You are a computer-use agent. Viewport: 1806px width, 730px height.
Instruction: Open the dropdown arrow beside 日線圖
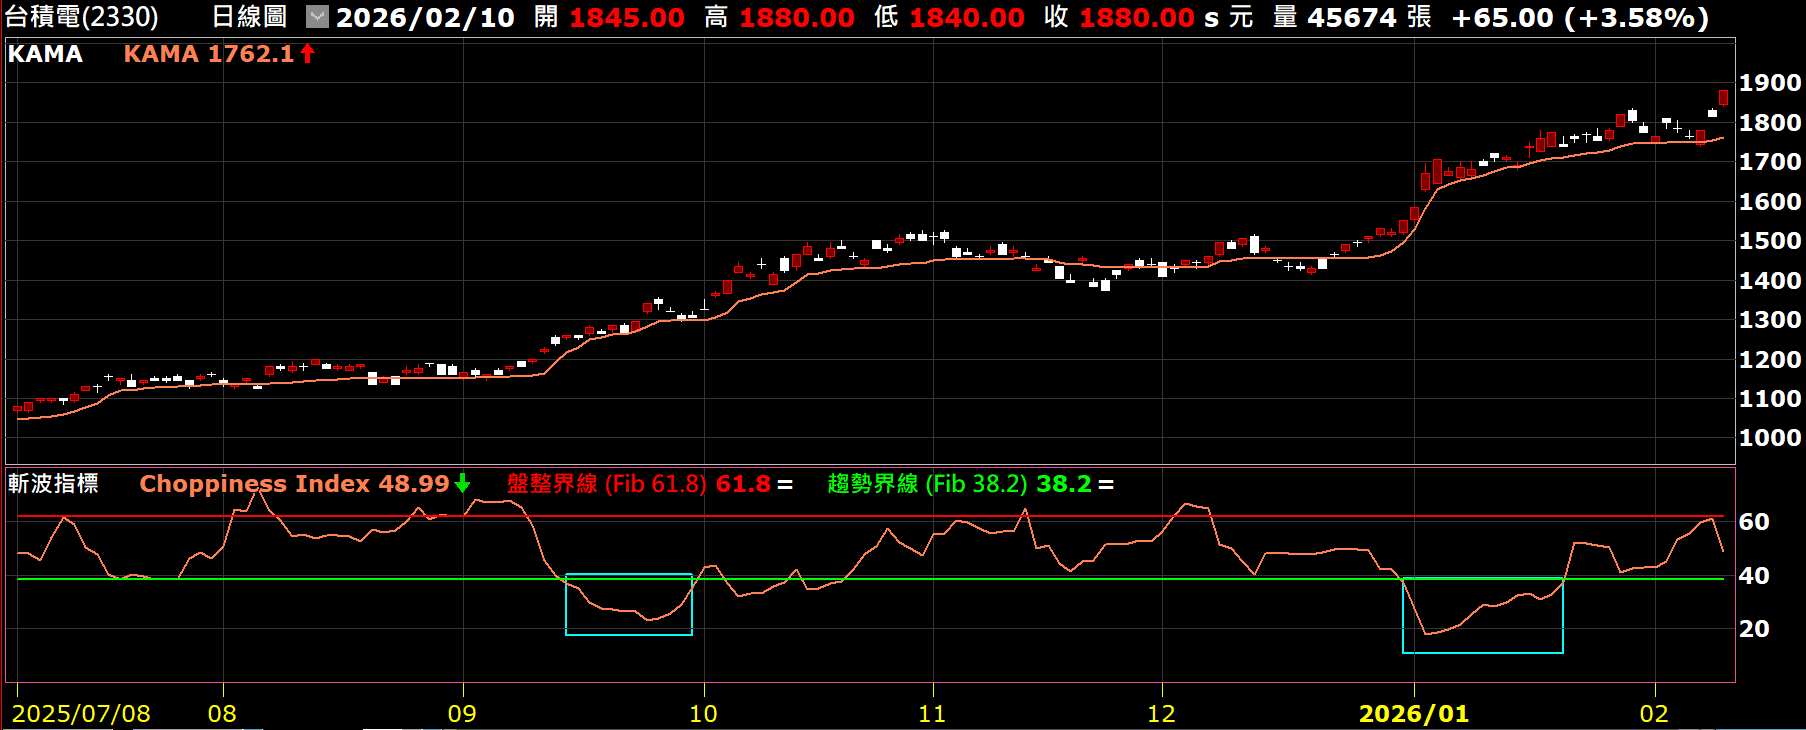pyautogui.click(x=316, y=17)
